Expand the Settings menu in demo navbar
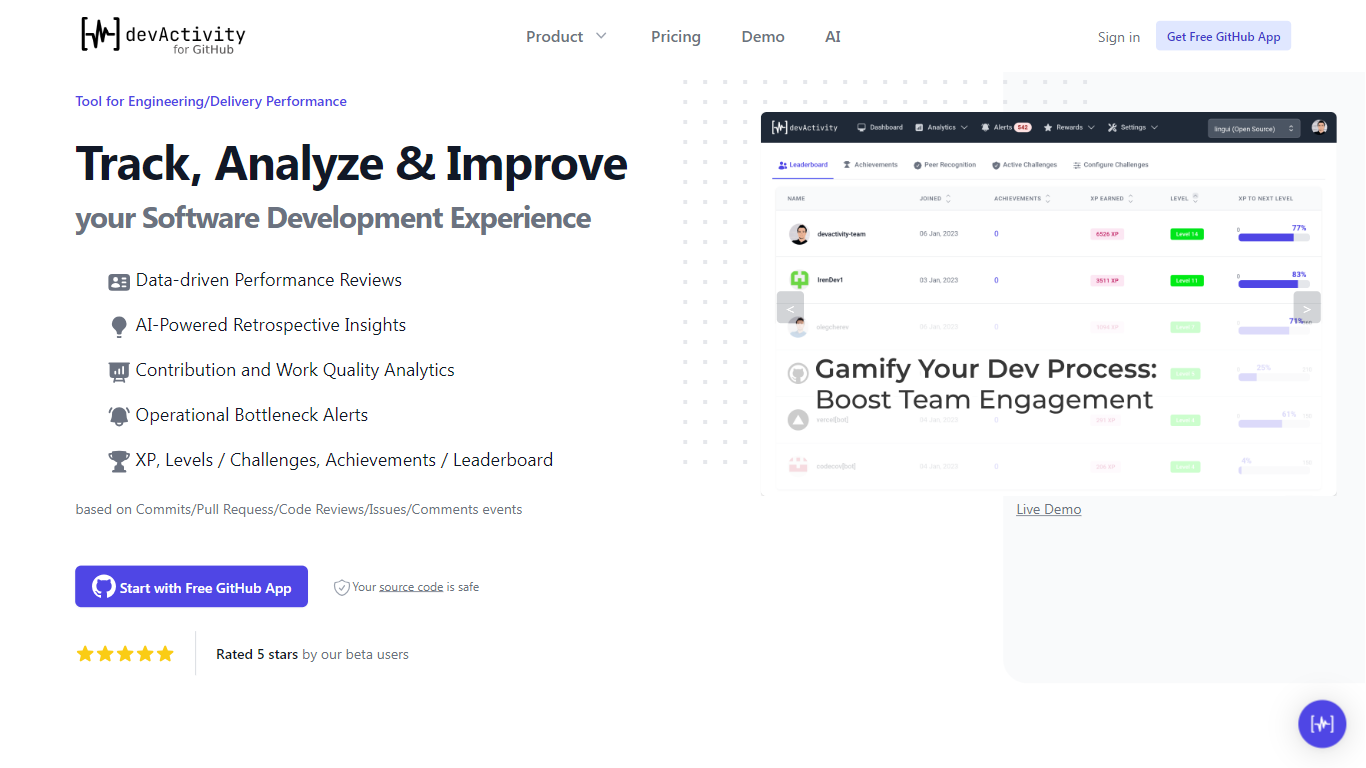Screen dimensions: 1366x768 1133,128
